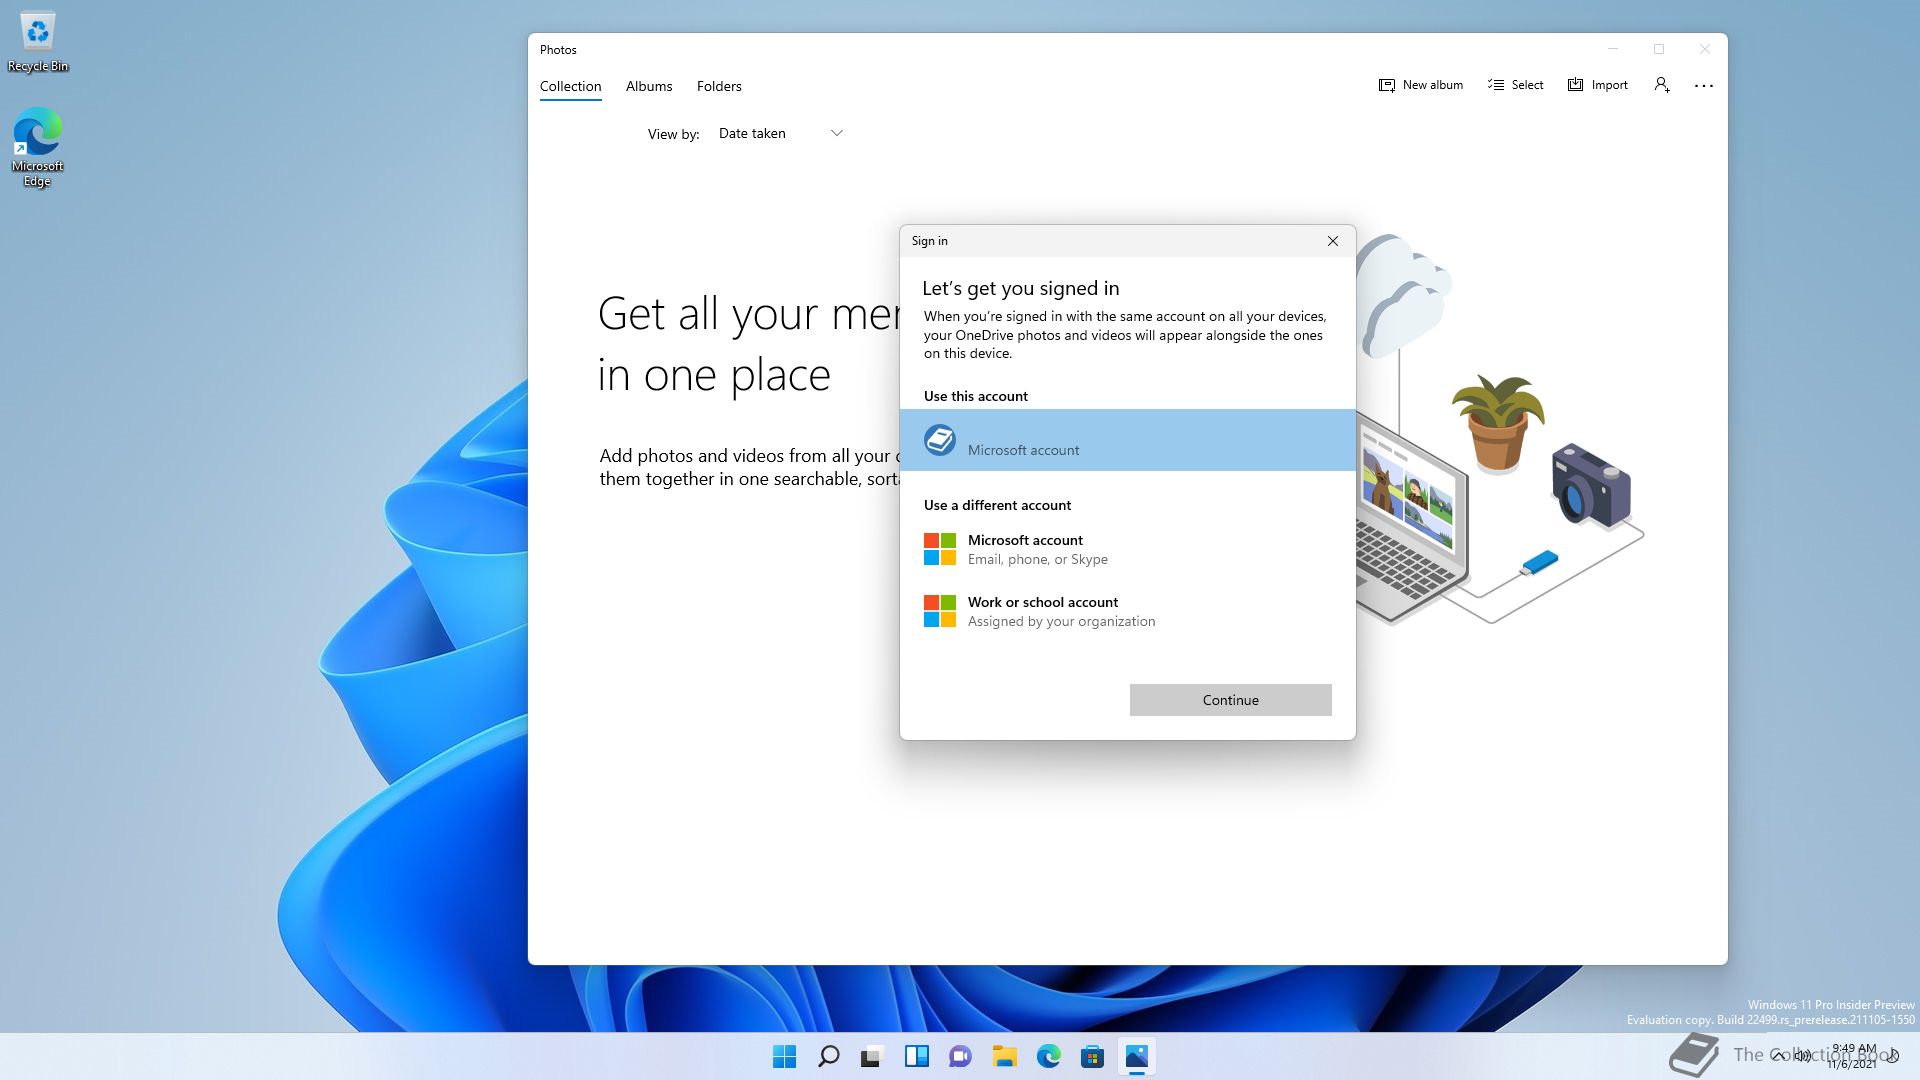Open the Widgets taskbar icon

click(x=917, y=1056)
